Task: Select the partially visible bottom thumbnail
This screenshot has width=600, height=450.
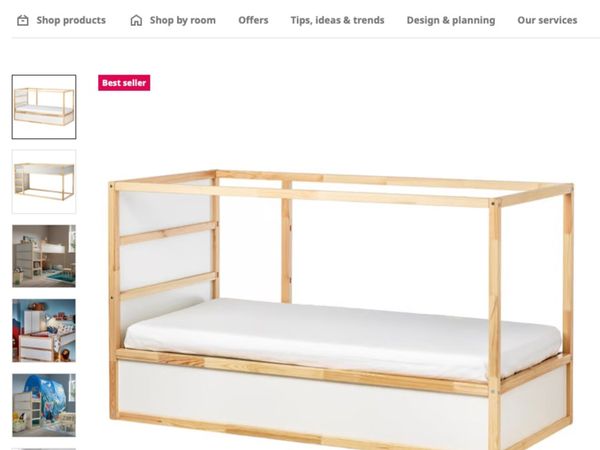Action: click(44, 449)
